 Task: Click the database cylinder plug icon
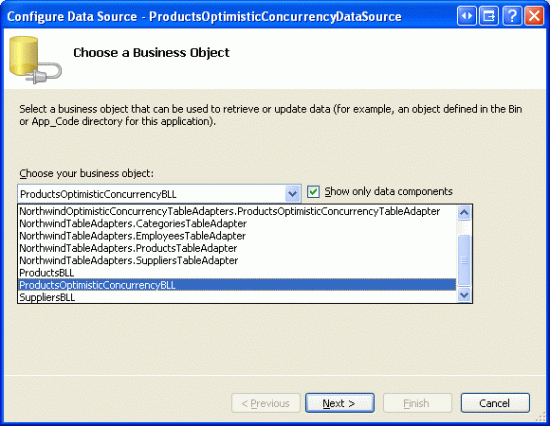(35, 60)
